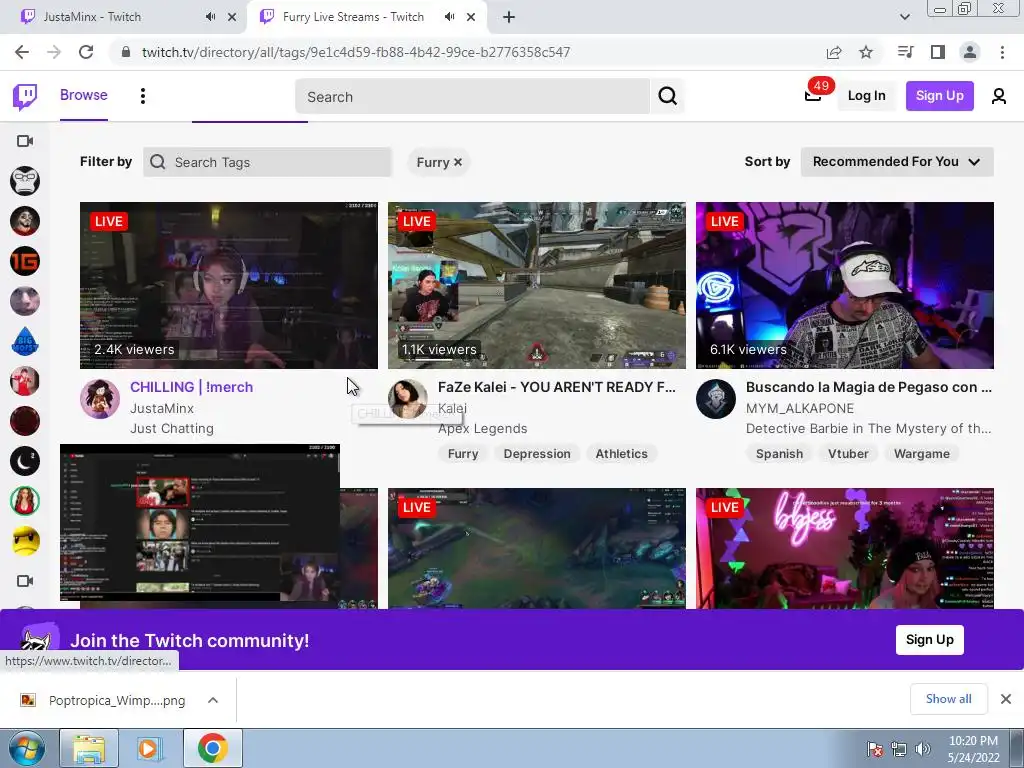Open MYM_ALKAPONE's 6.1K viewers stream thumbnail
Screen dimensions: 1024x768
pyautogui.click(x=844, y=285)
